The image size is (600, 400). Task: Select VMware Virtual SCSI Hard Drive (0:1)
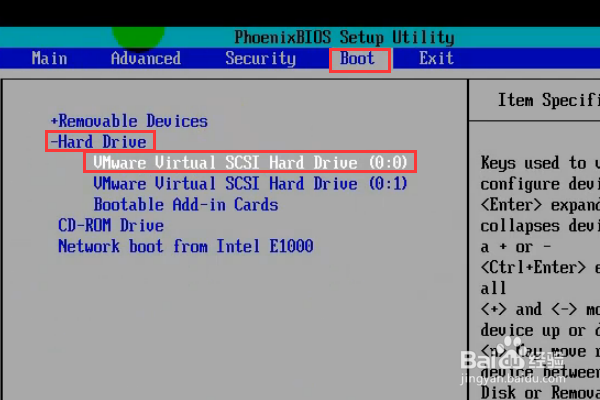click(250, 184)
